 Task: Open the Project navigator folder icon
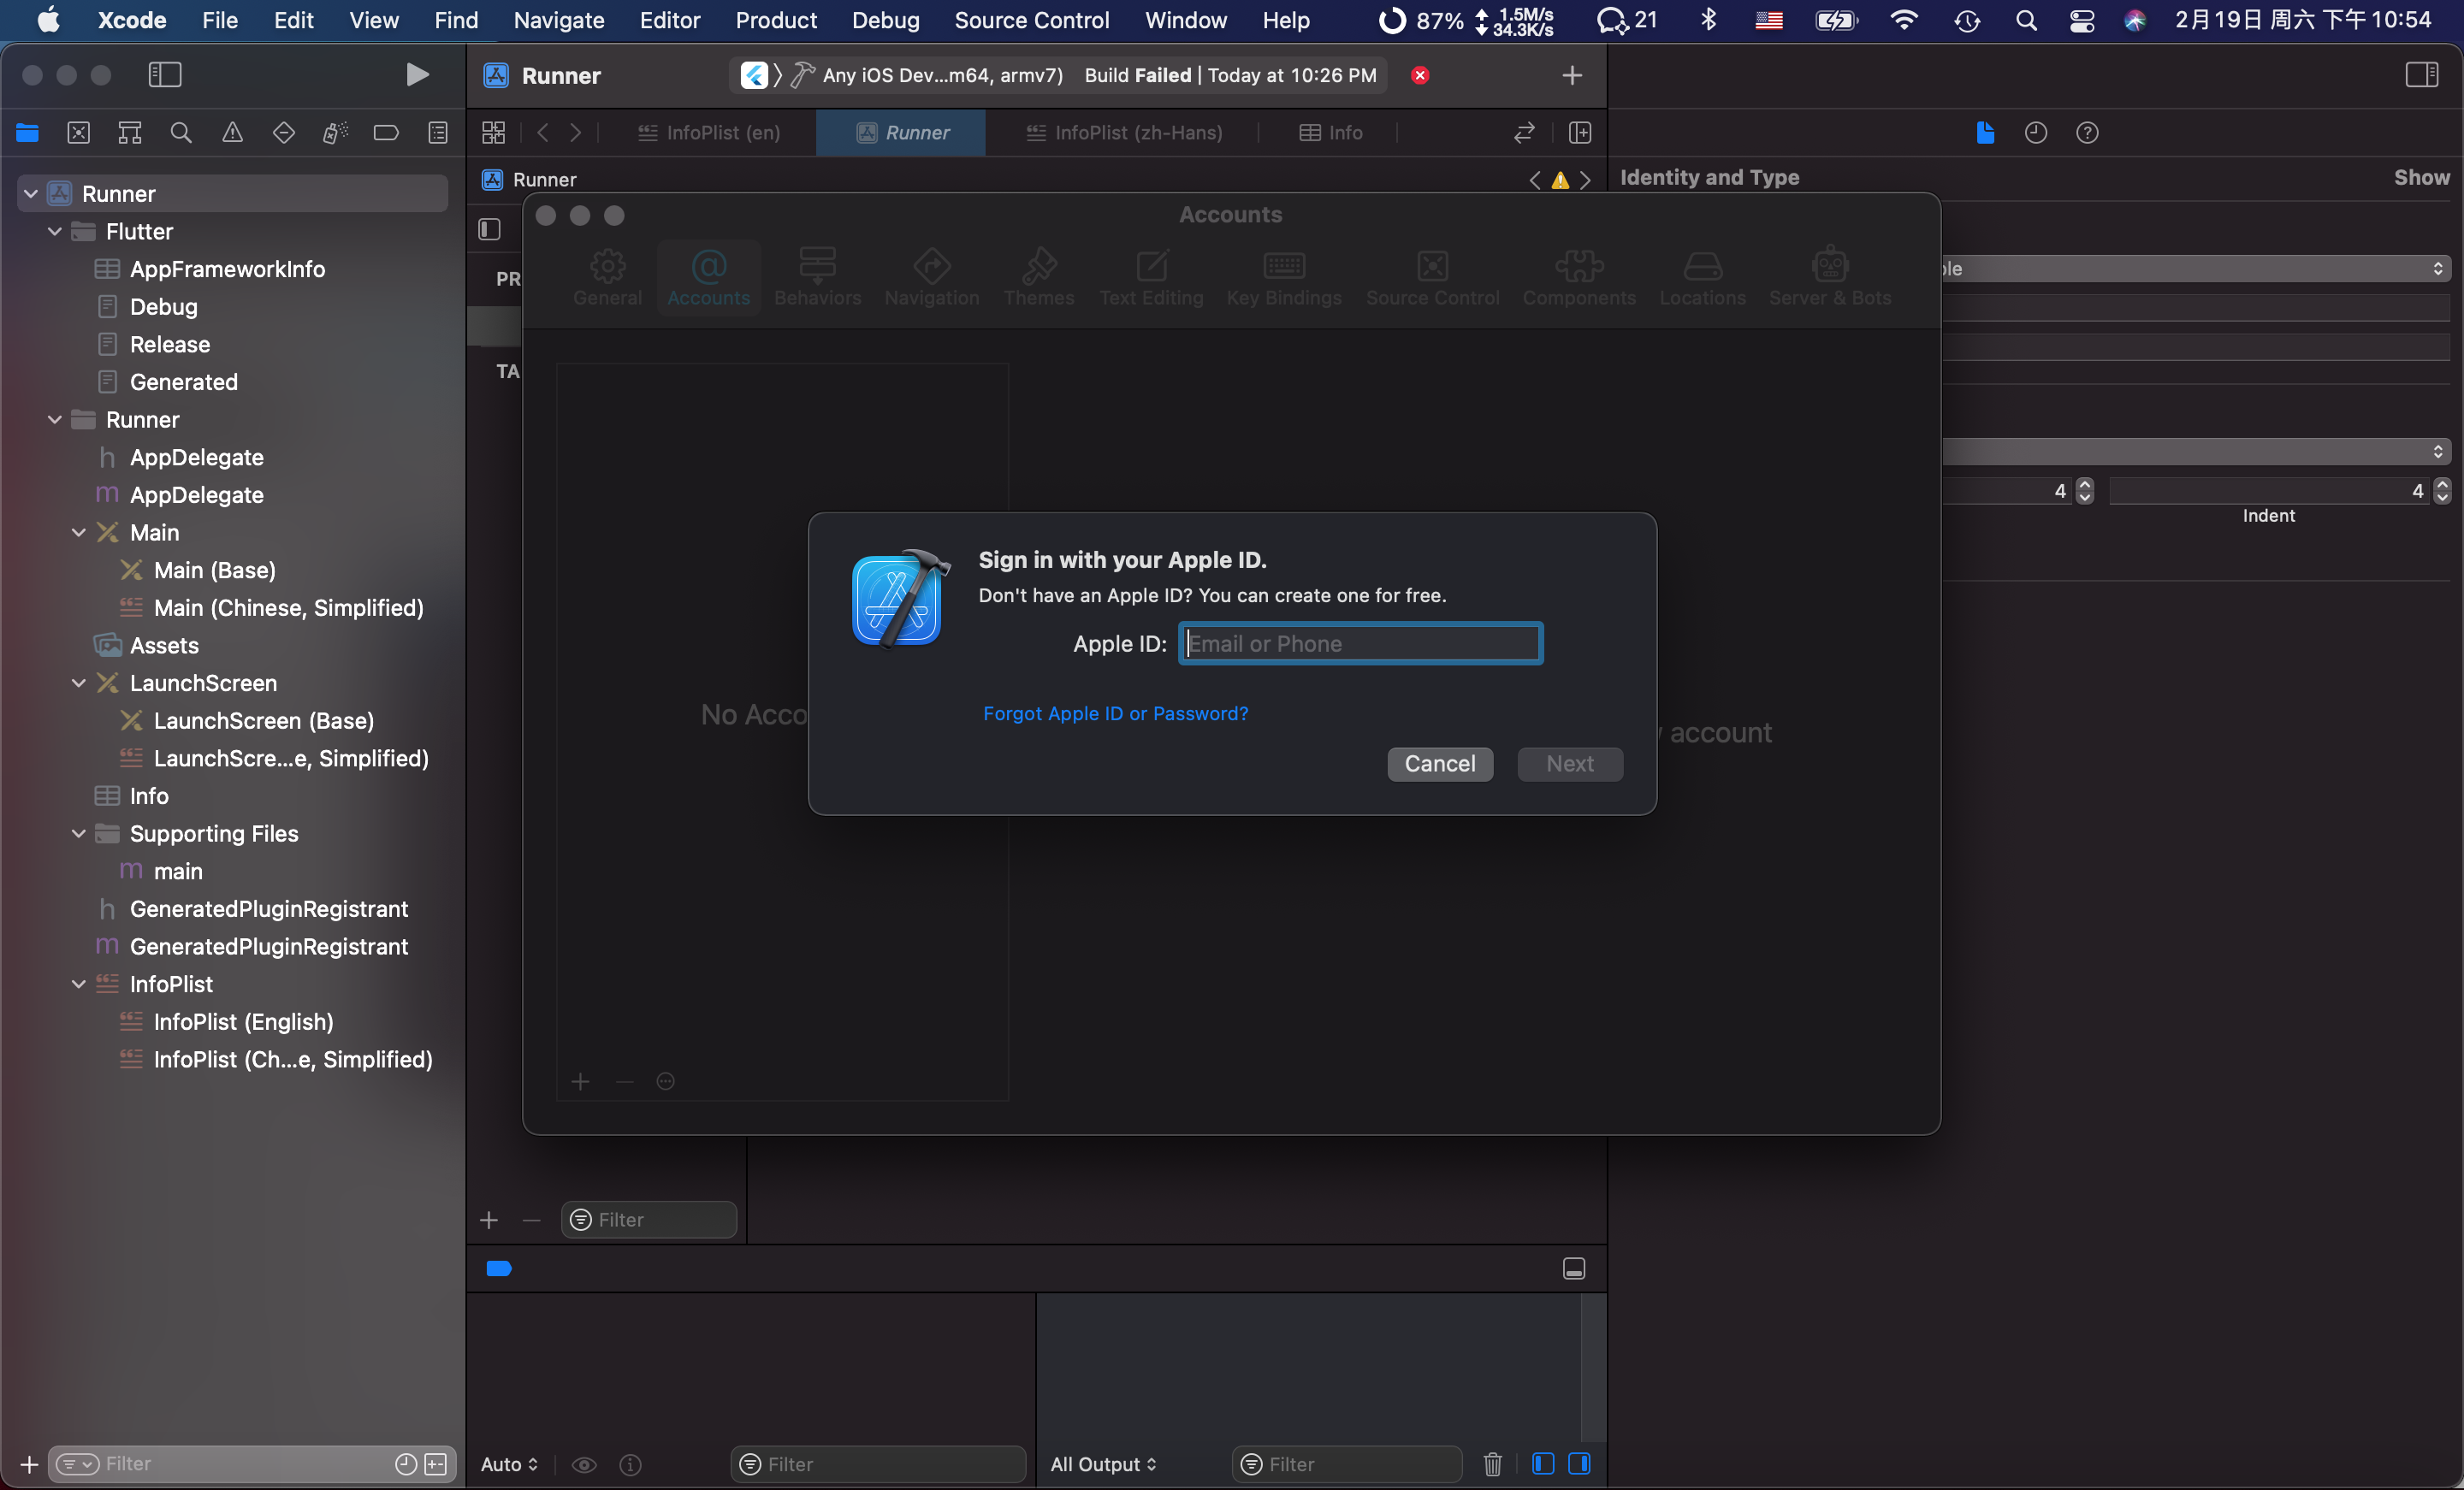27,133
